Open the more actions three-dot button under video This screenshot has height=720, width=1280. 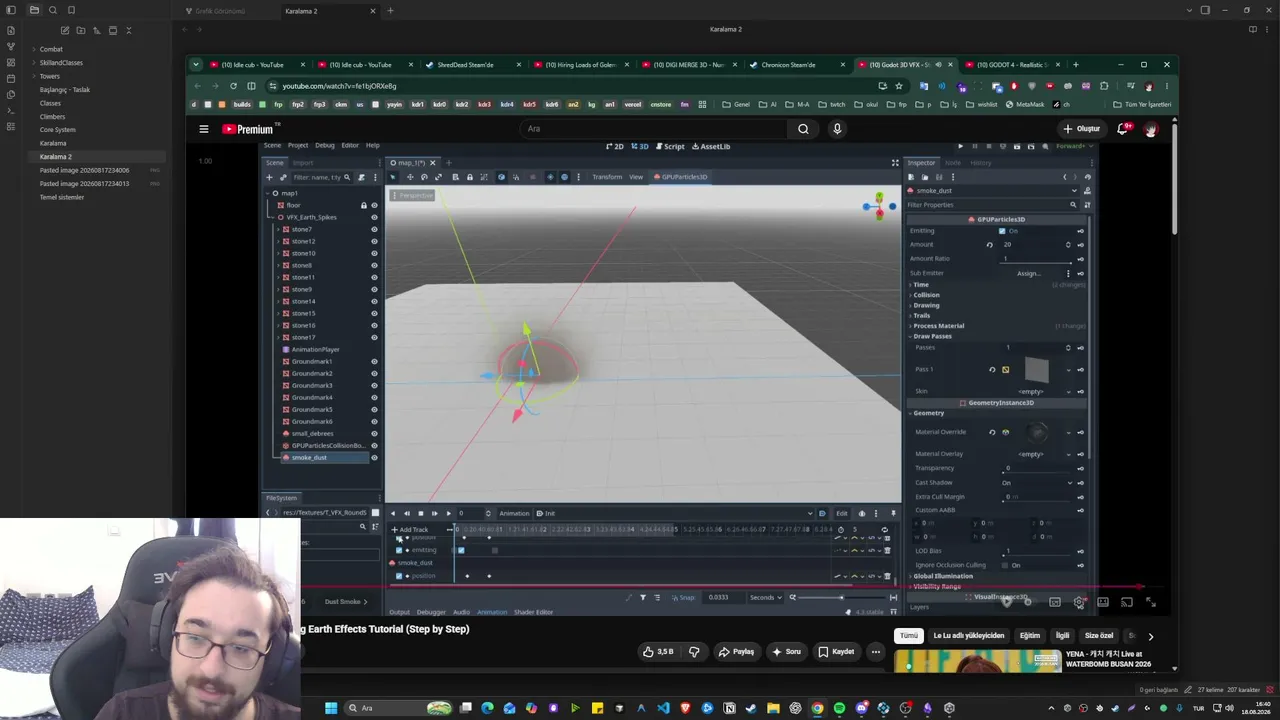point(875,652)
